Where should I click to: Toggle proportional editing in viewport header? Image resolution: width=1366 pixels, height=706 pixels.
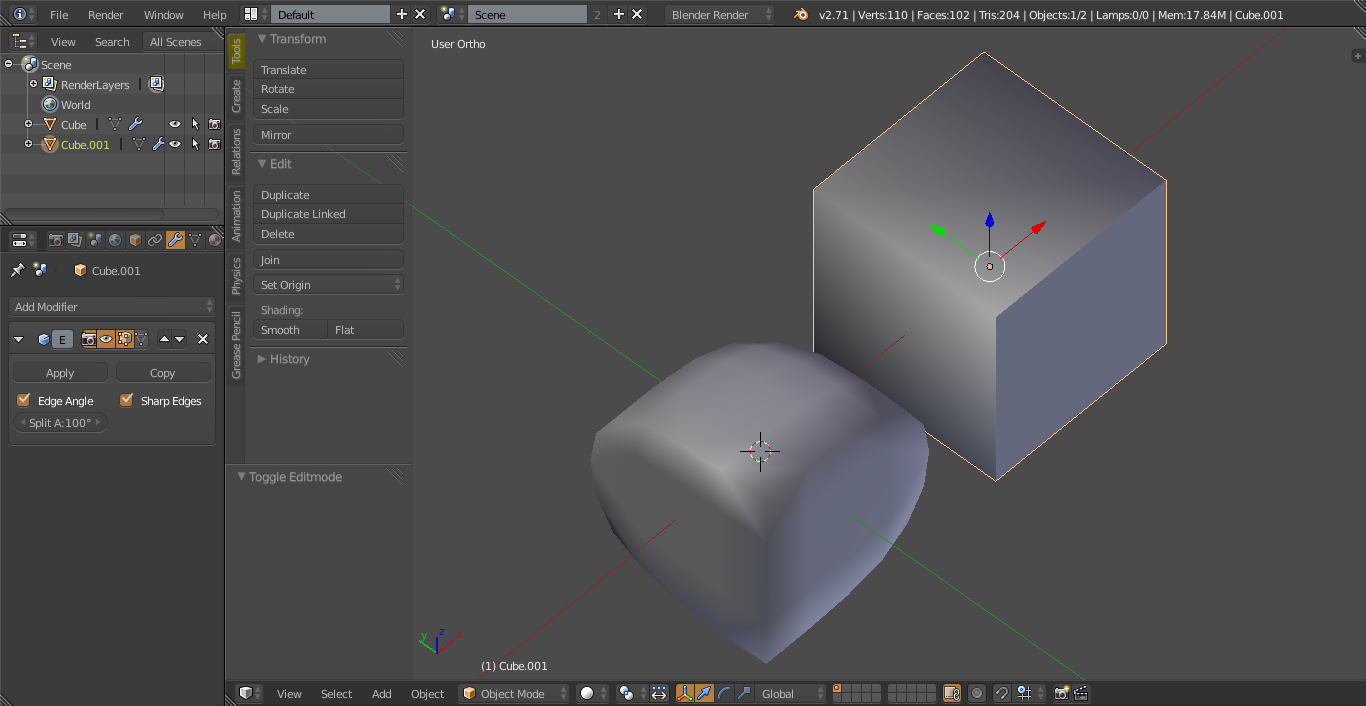coord(977,693)
